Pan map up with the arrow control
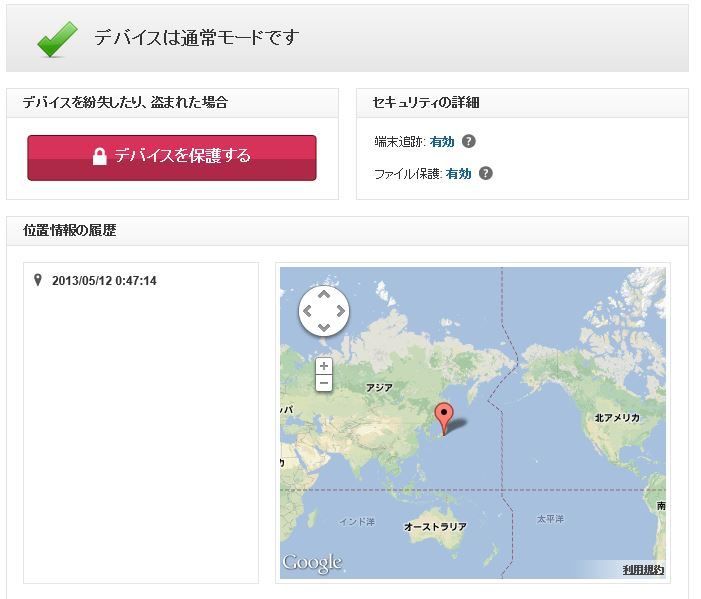Image resolution: width=701 pixels, height=599 pixels. [x=324, y=294]
